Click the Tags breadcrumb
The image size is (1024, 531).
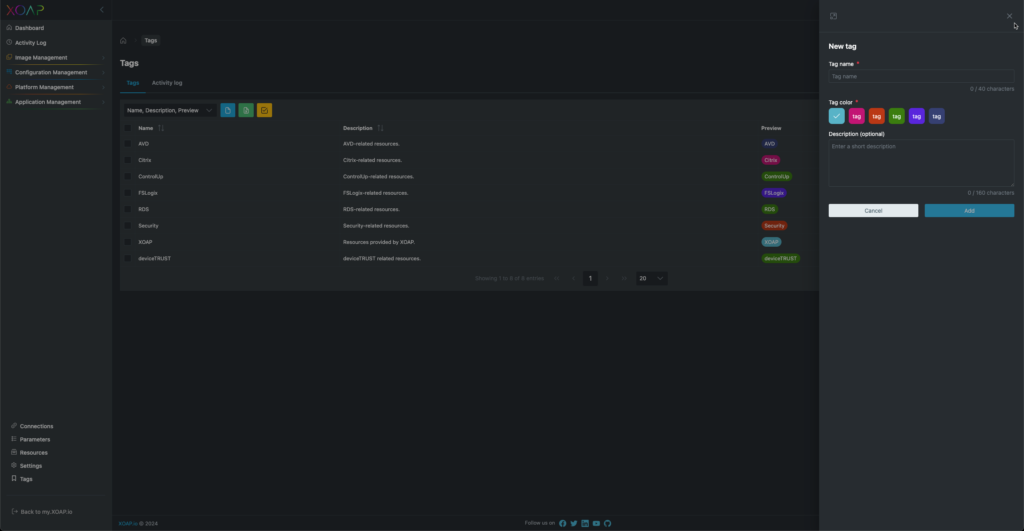[151, 40]
